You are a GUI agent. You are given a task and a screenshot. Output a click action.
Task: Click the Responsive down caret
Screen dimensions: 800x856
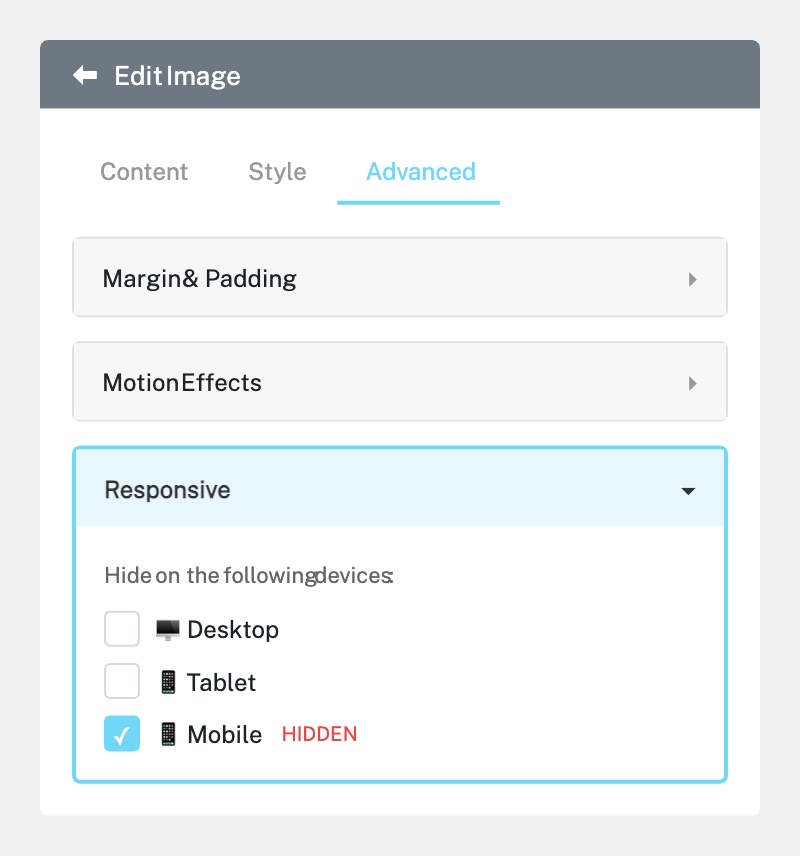[x=689, y=491]
